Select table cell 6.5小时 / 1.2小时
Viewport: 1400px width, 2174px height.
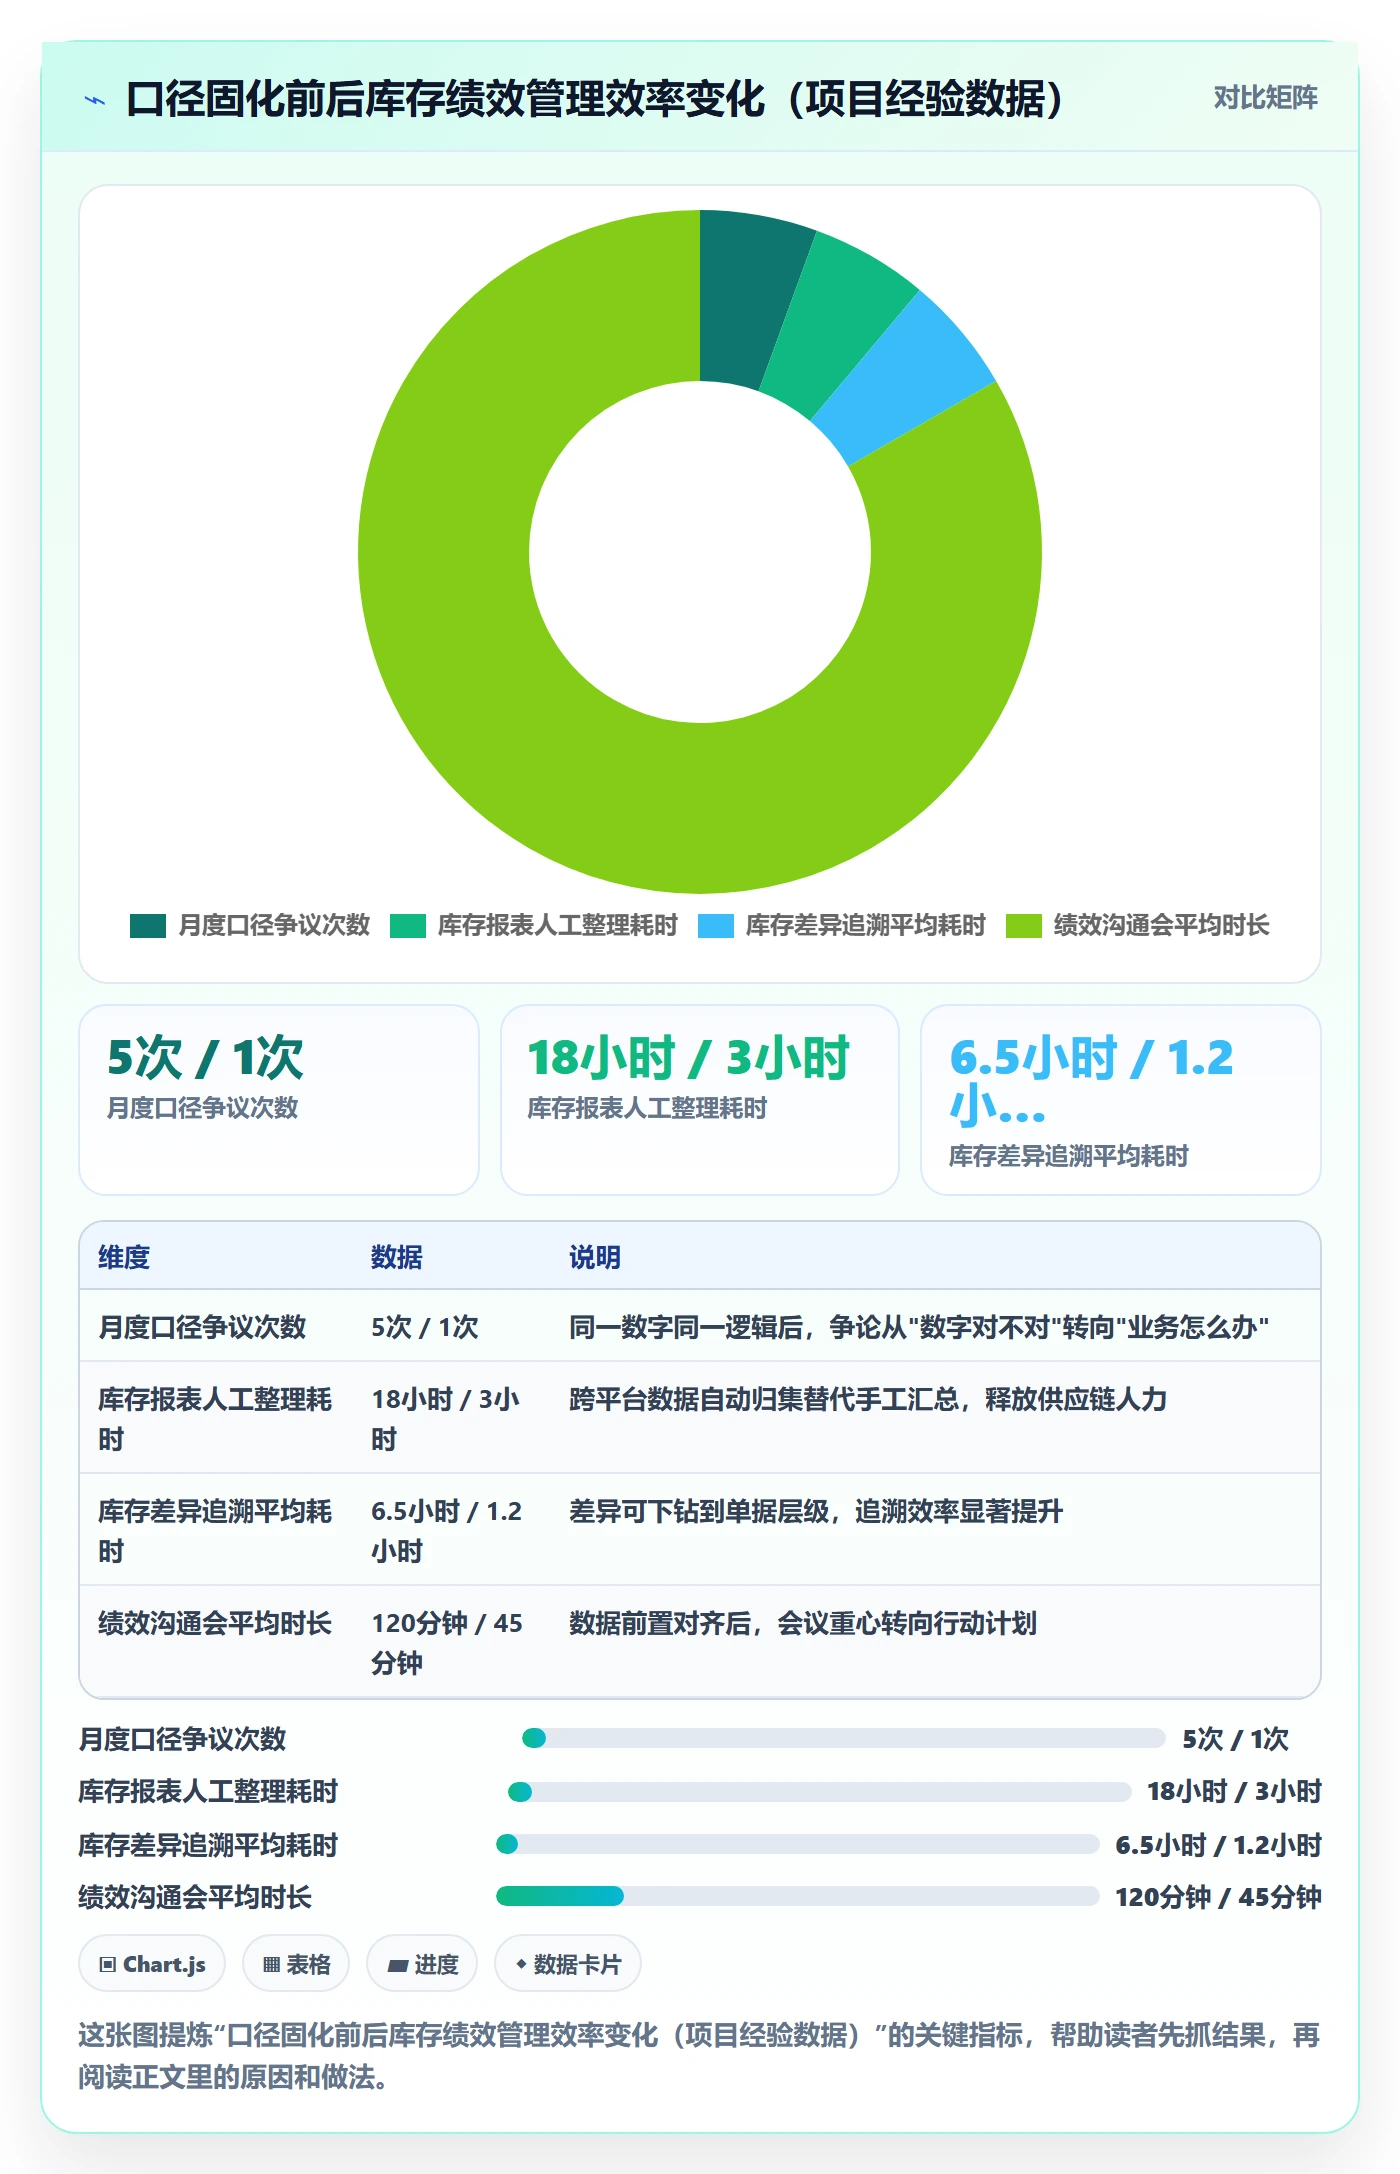[447, 1531]
